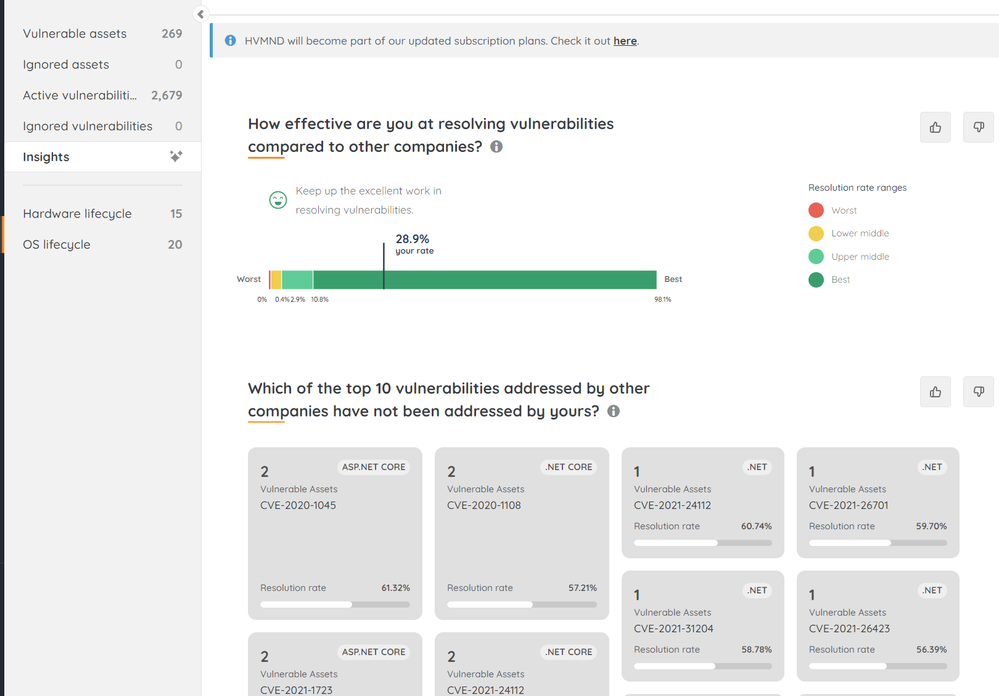Click the sparkle icon next to Insights
The image size is (999, 696).
tap(176, 157)
